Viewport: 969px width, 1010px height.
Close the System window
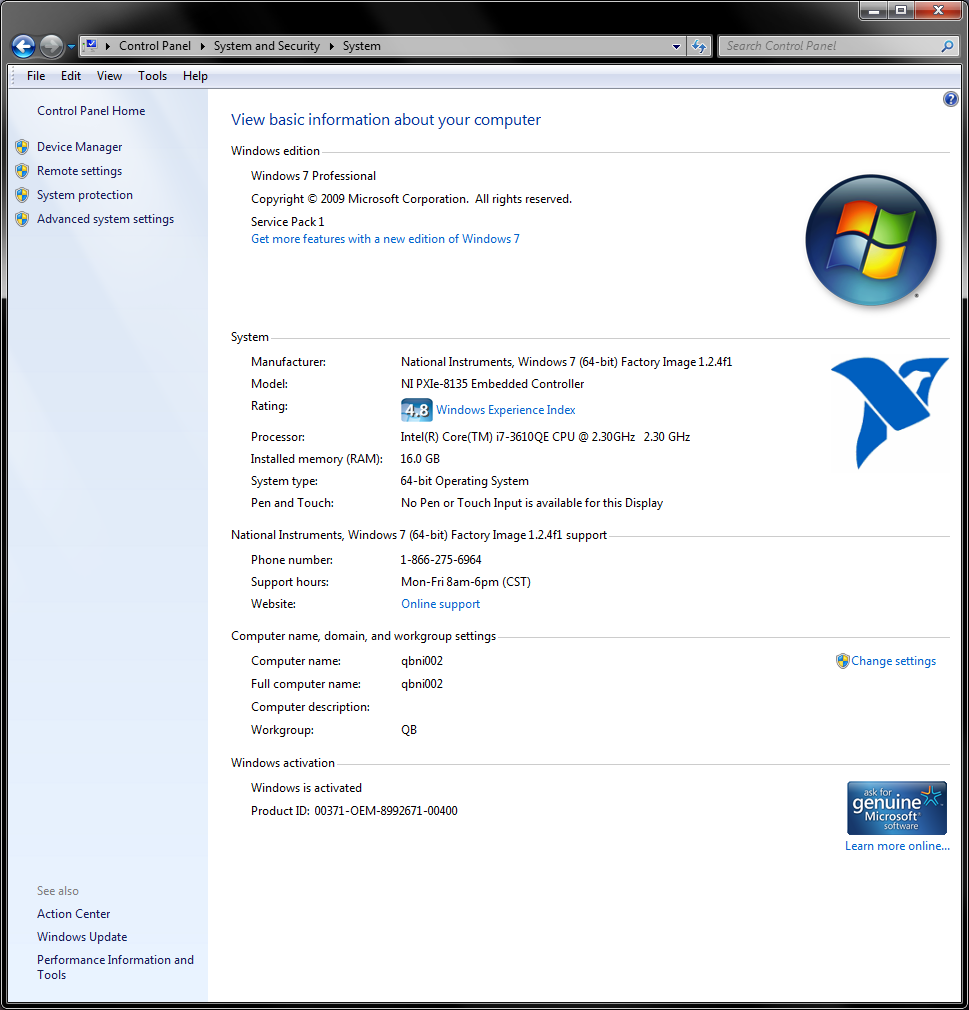tap(938, 10)
